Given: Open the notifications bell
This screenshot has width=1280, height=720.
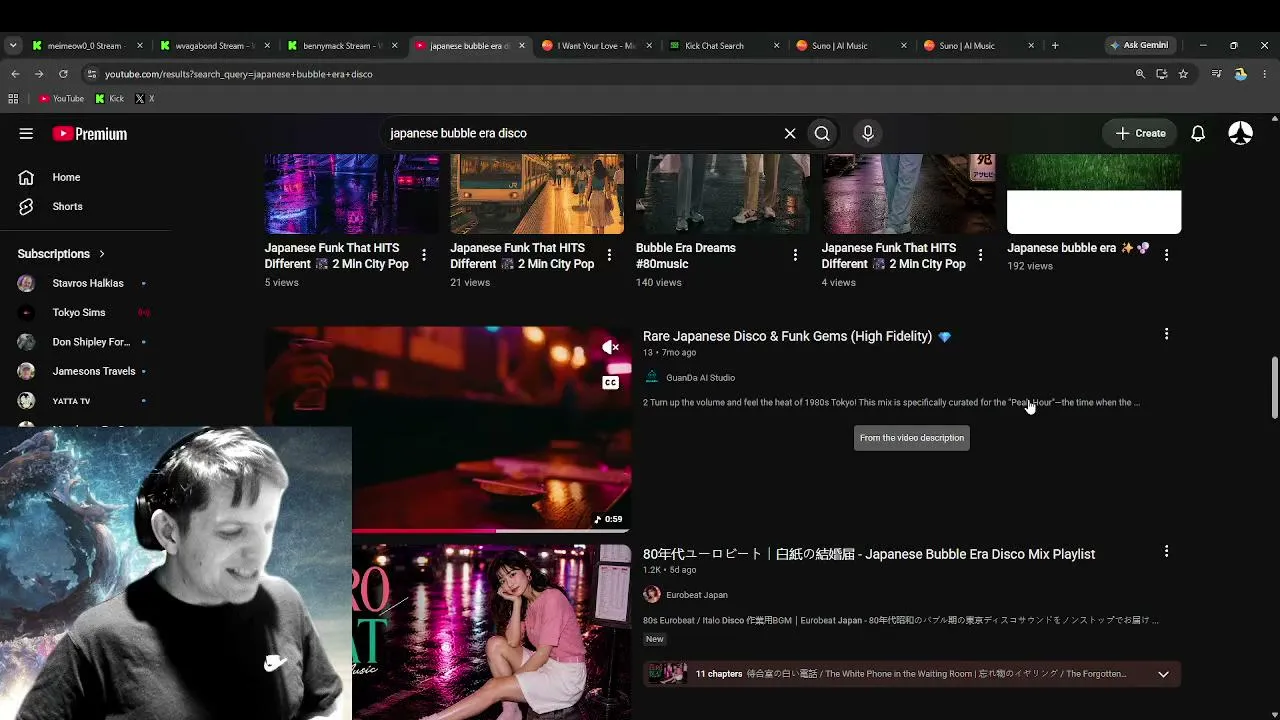Looking at the screenshot, I should (x=1198, y=133).
